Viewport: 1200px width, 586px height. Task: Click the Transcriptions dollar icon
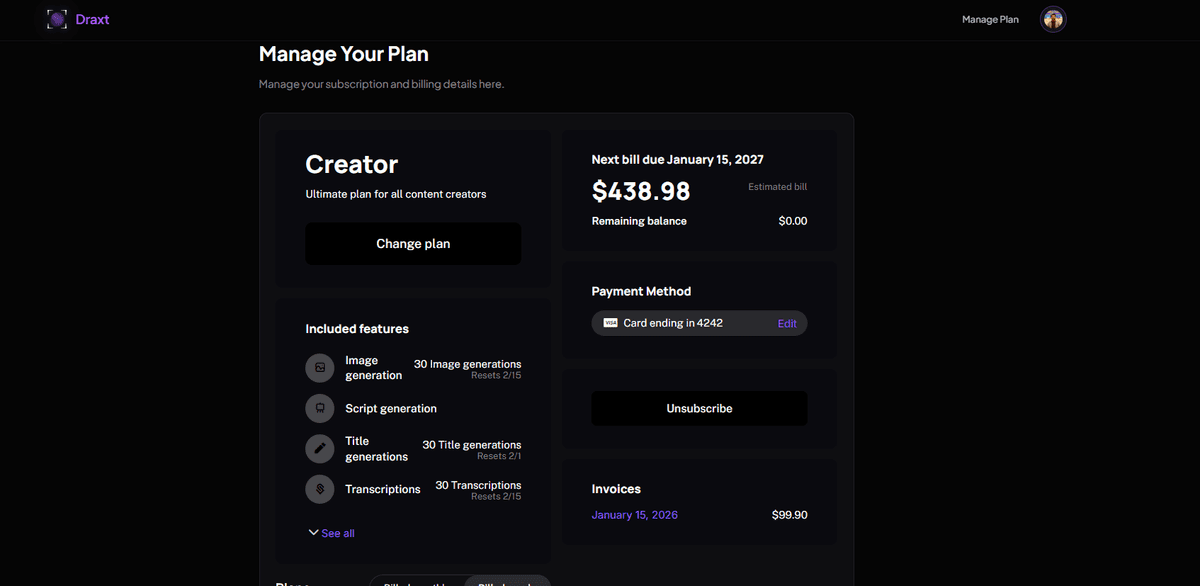320,489
